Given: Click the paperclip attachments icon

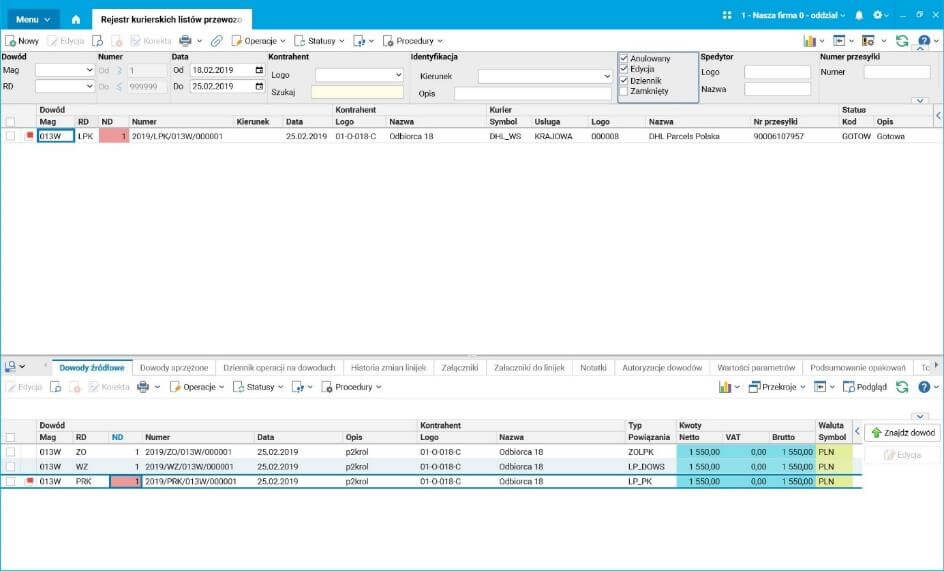Looking at the screenshot, I should pos(216,41).
